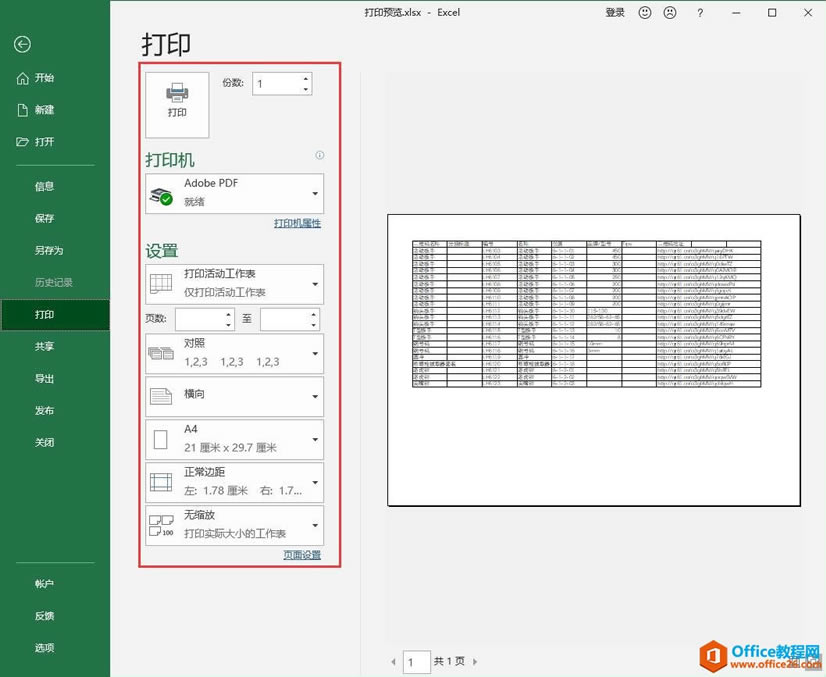Image resolution: width=826 pixels, height=677 pixels.
Task: Increase 份数 with the up stepper arrow
Action: point(305,78)
